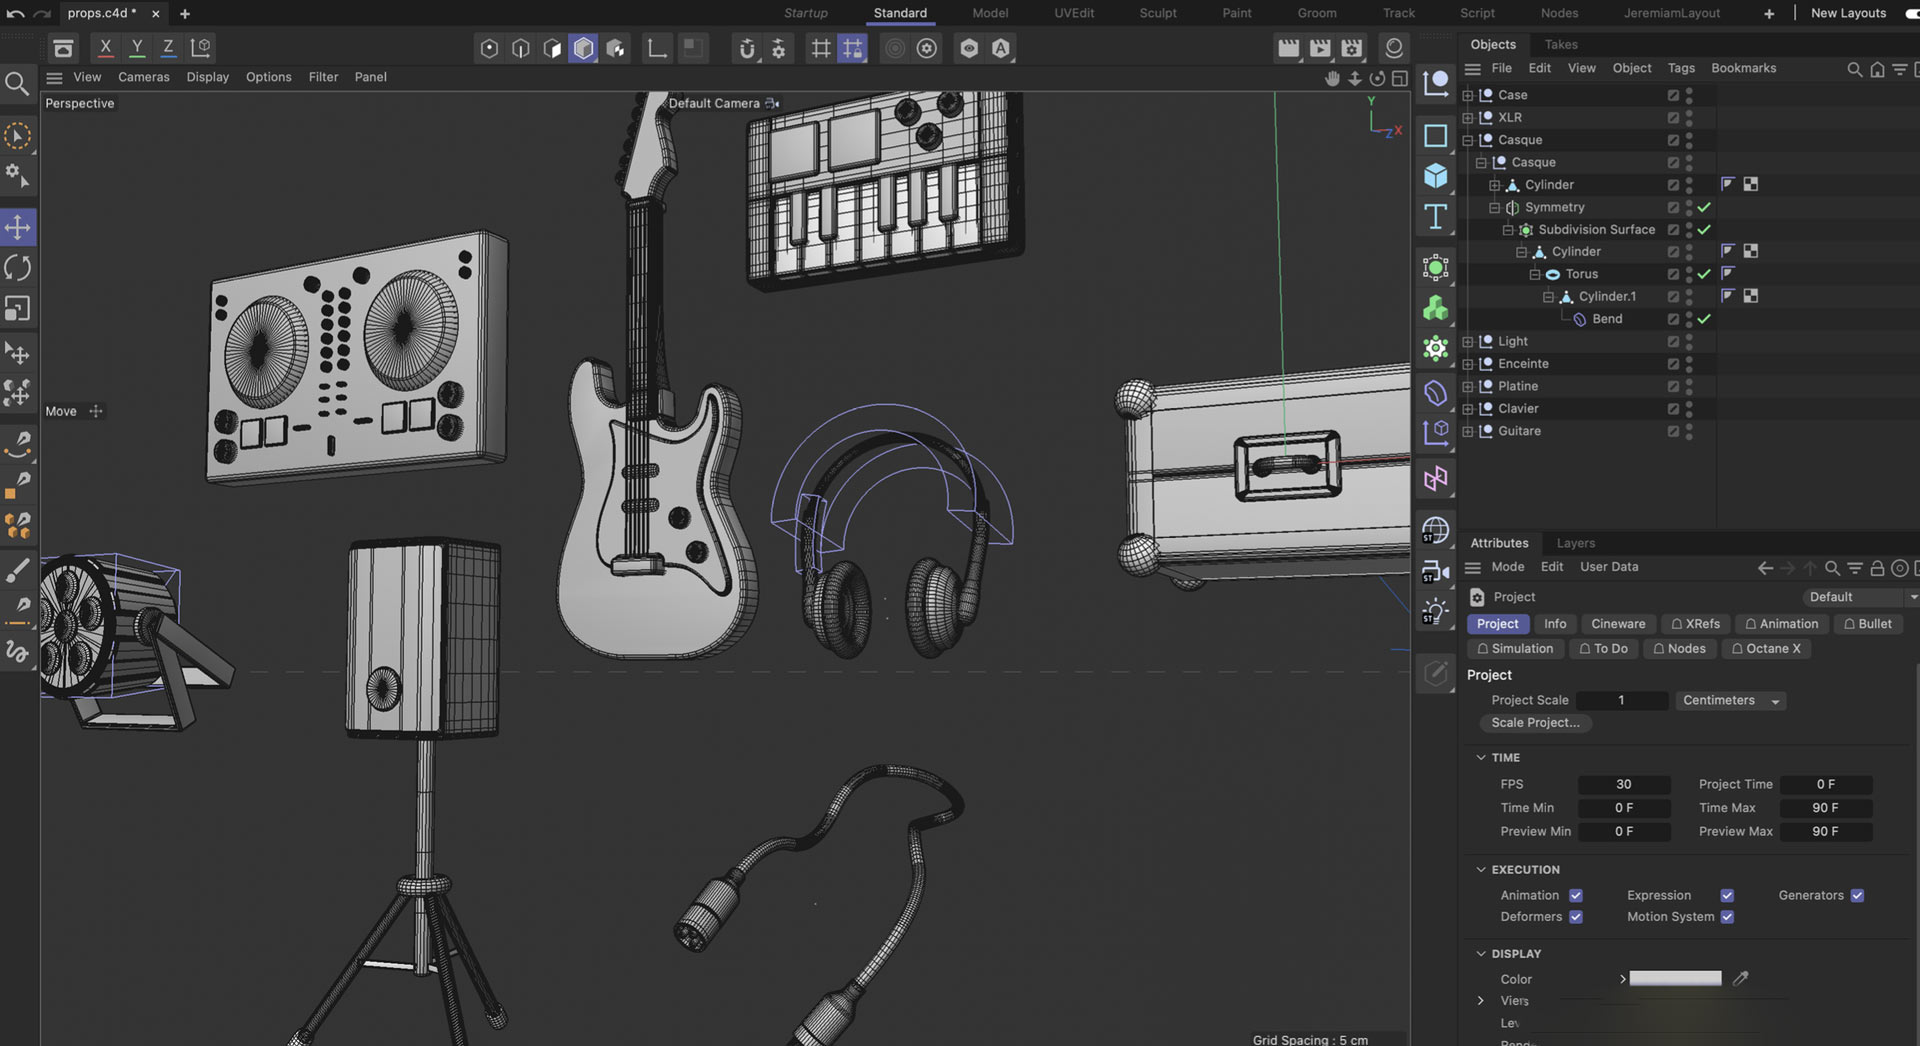Viewport: 1920px width, 1046px height.
Task: Click the Display color swatch
Action: [x=1675, y=979]
